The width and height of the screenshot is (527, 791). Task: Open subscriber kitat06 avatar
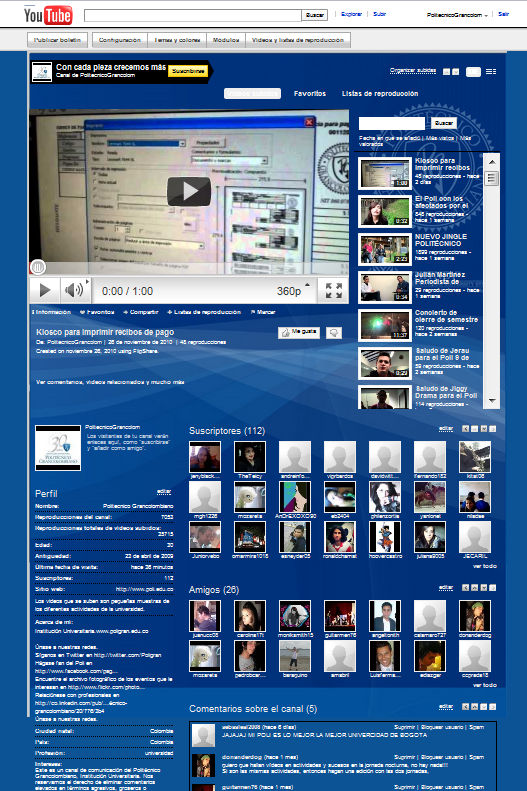click(475, 457)
